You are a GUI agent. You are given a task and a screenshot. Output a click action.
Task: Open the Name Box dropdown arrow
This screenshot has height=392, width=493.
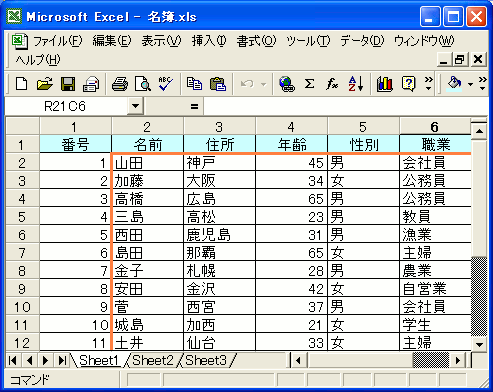click(135, 106)
